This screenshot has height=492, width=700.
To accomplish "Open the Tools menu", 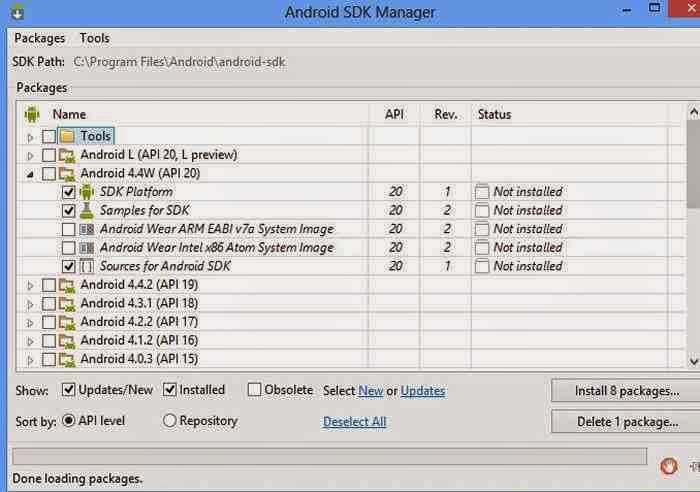I will tap(95, 38).
